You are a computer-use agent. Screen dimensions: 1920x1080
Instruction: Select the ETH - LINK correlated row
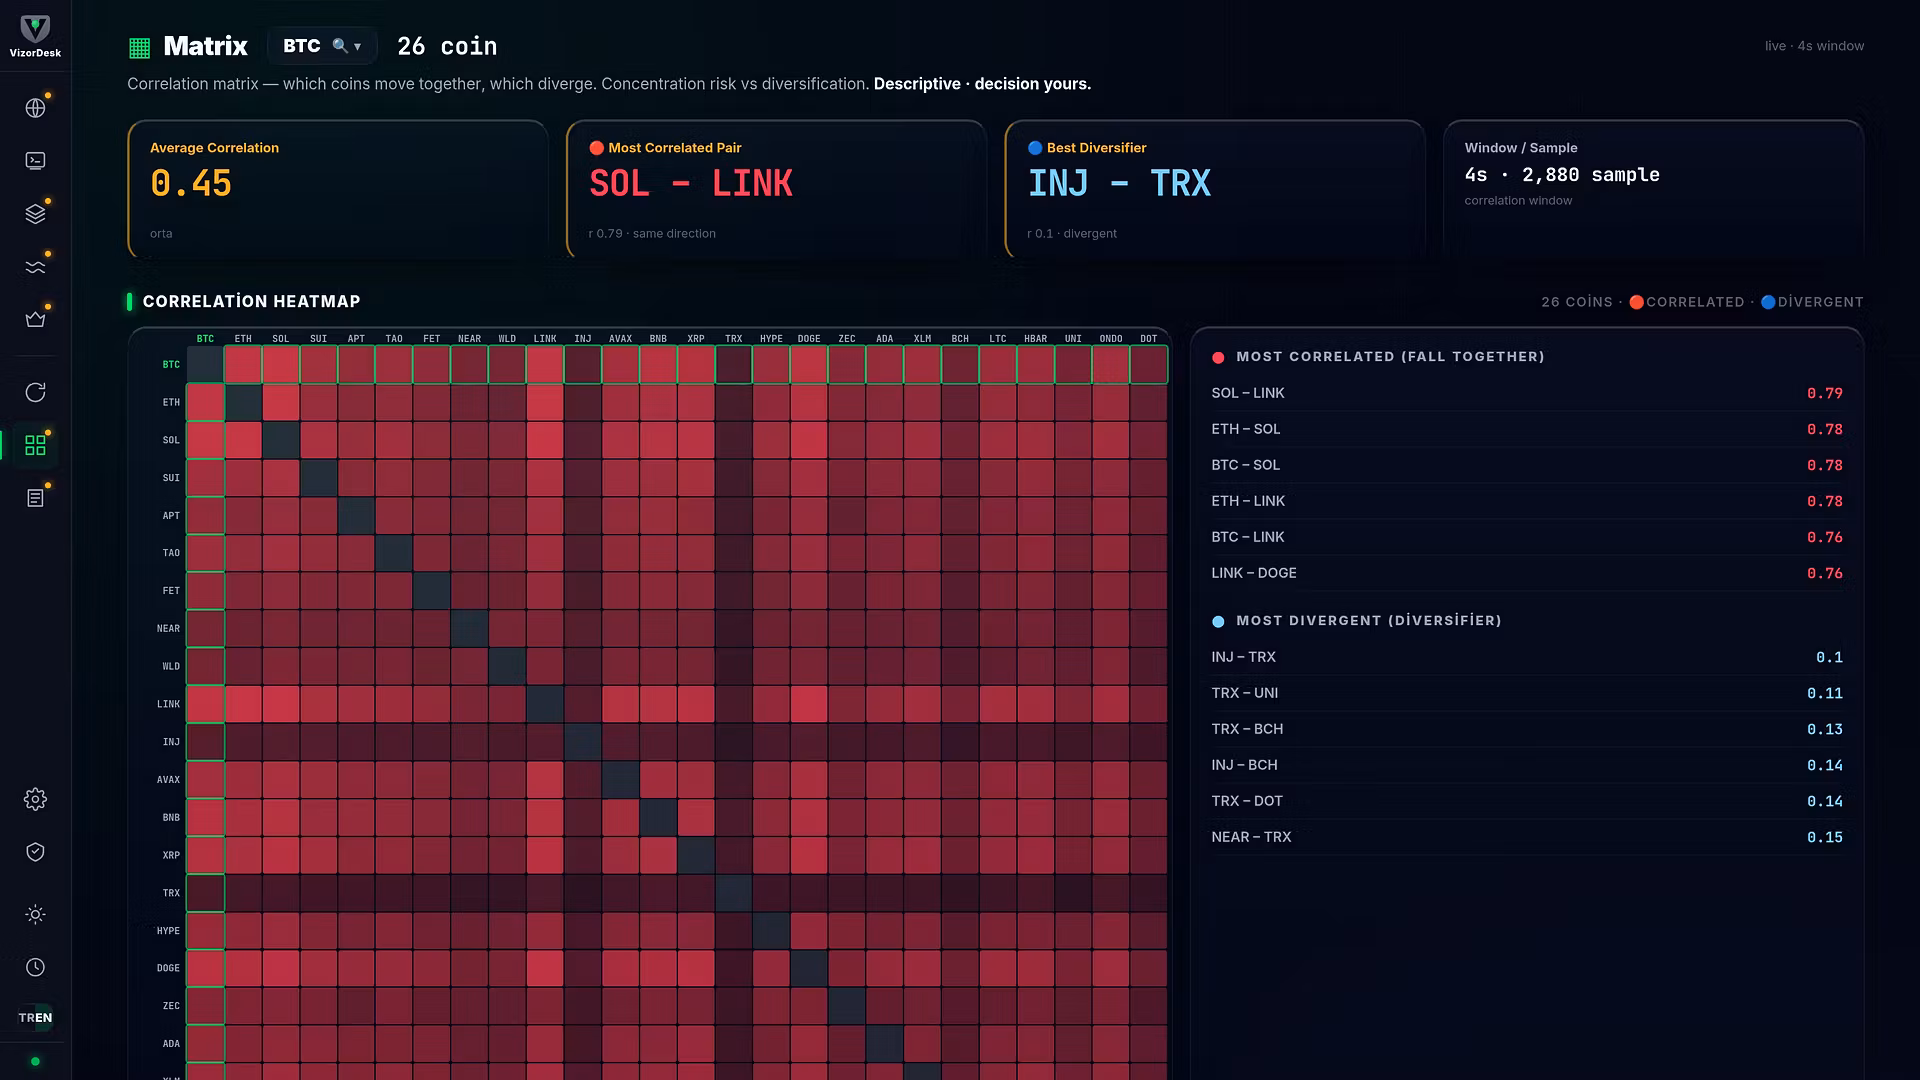[x=1527, y=501]
